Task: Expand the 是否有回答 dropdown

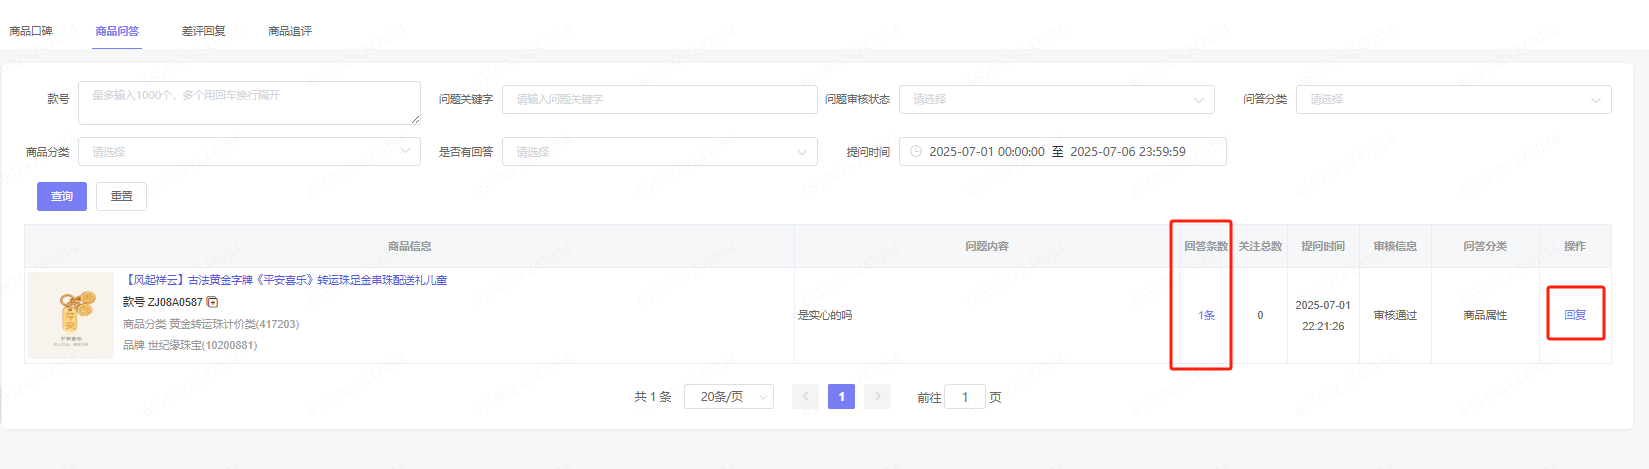Action: click(x=658, y=152)
